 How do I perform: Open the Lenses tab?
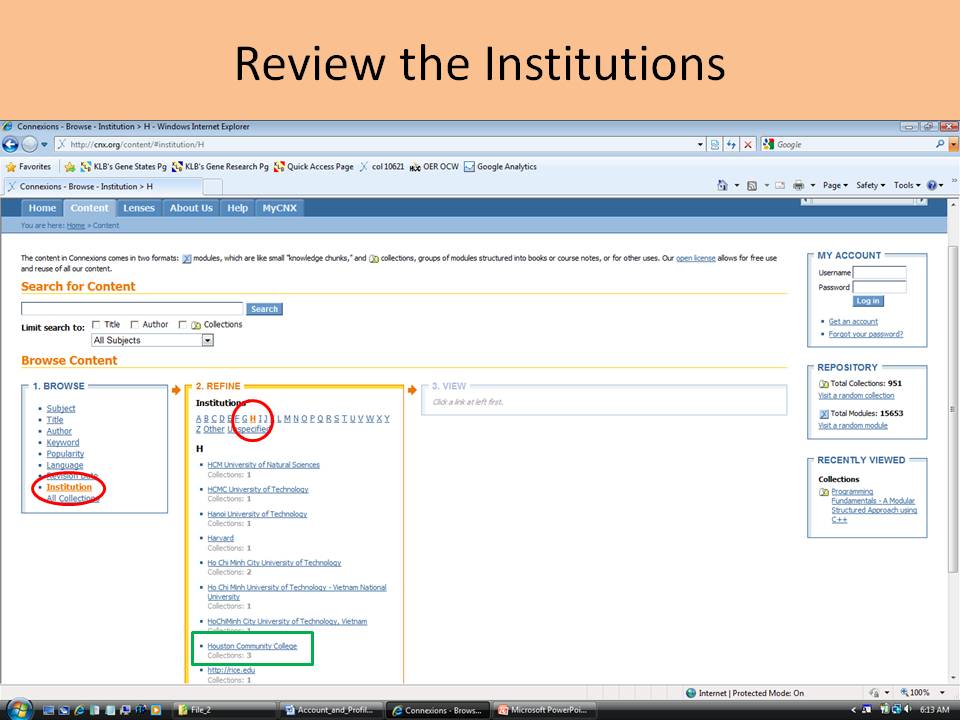tap(139, 208)
